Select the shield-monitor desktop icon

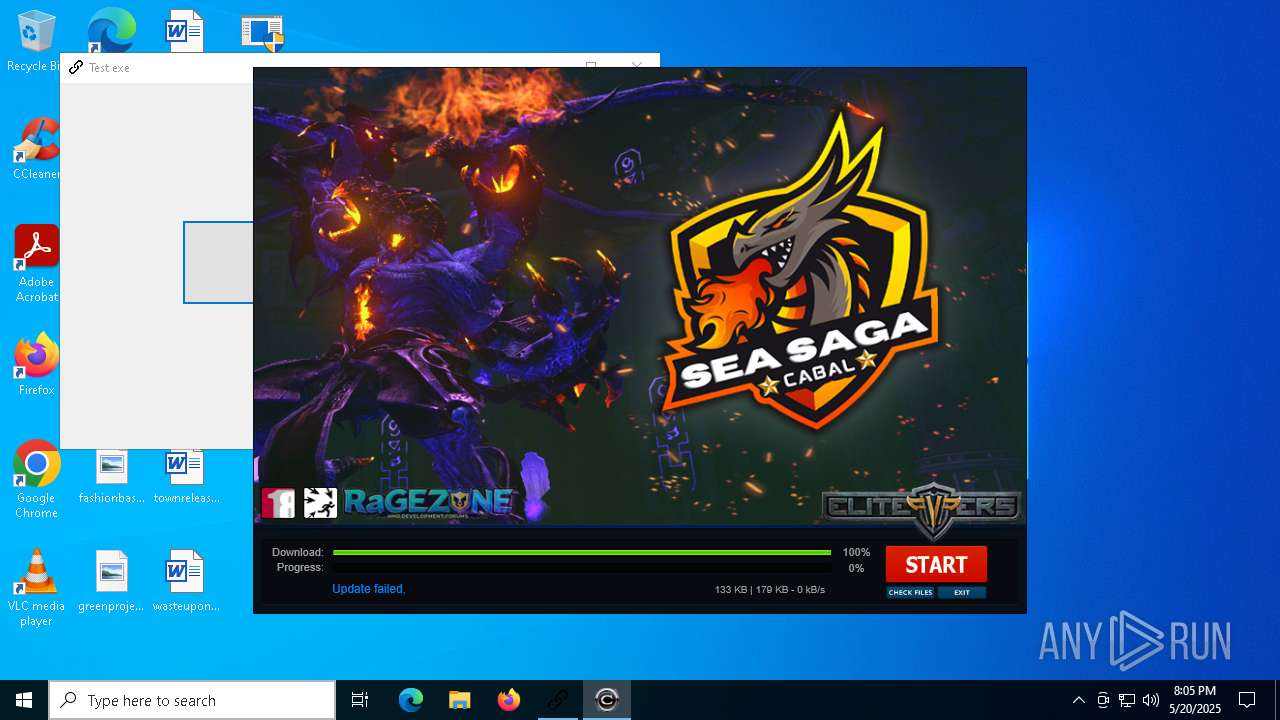(x=262, y=32)
